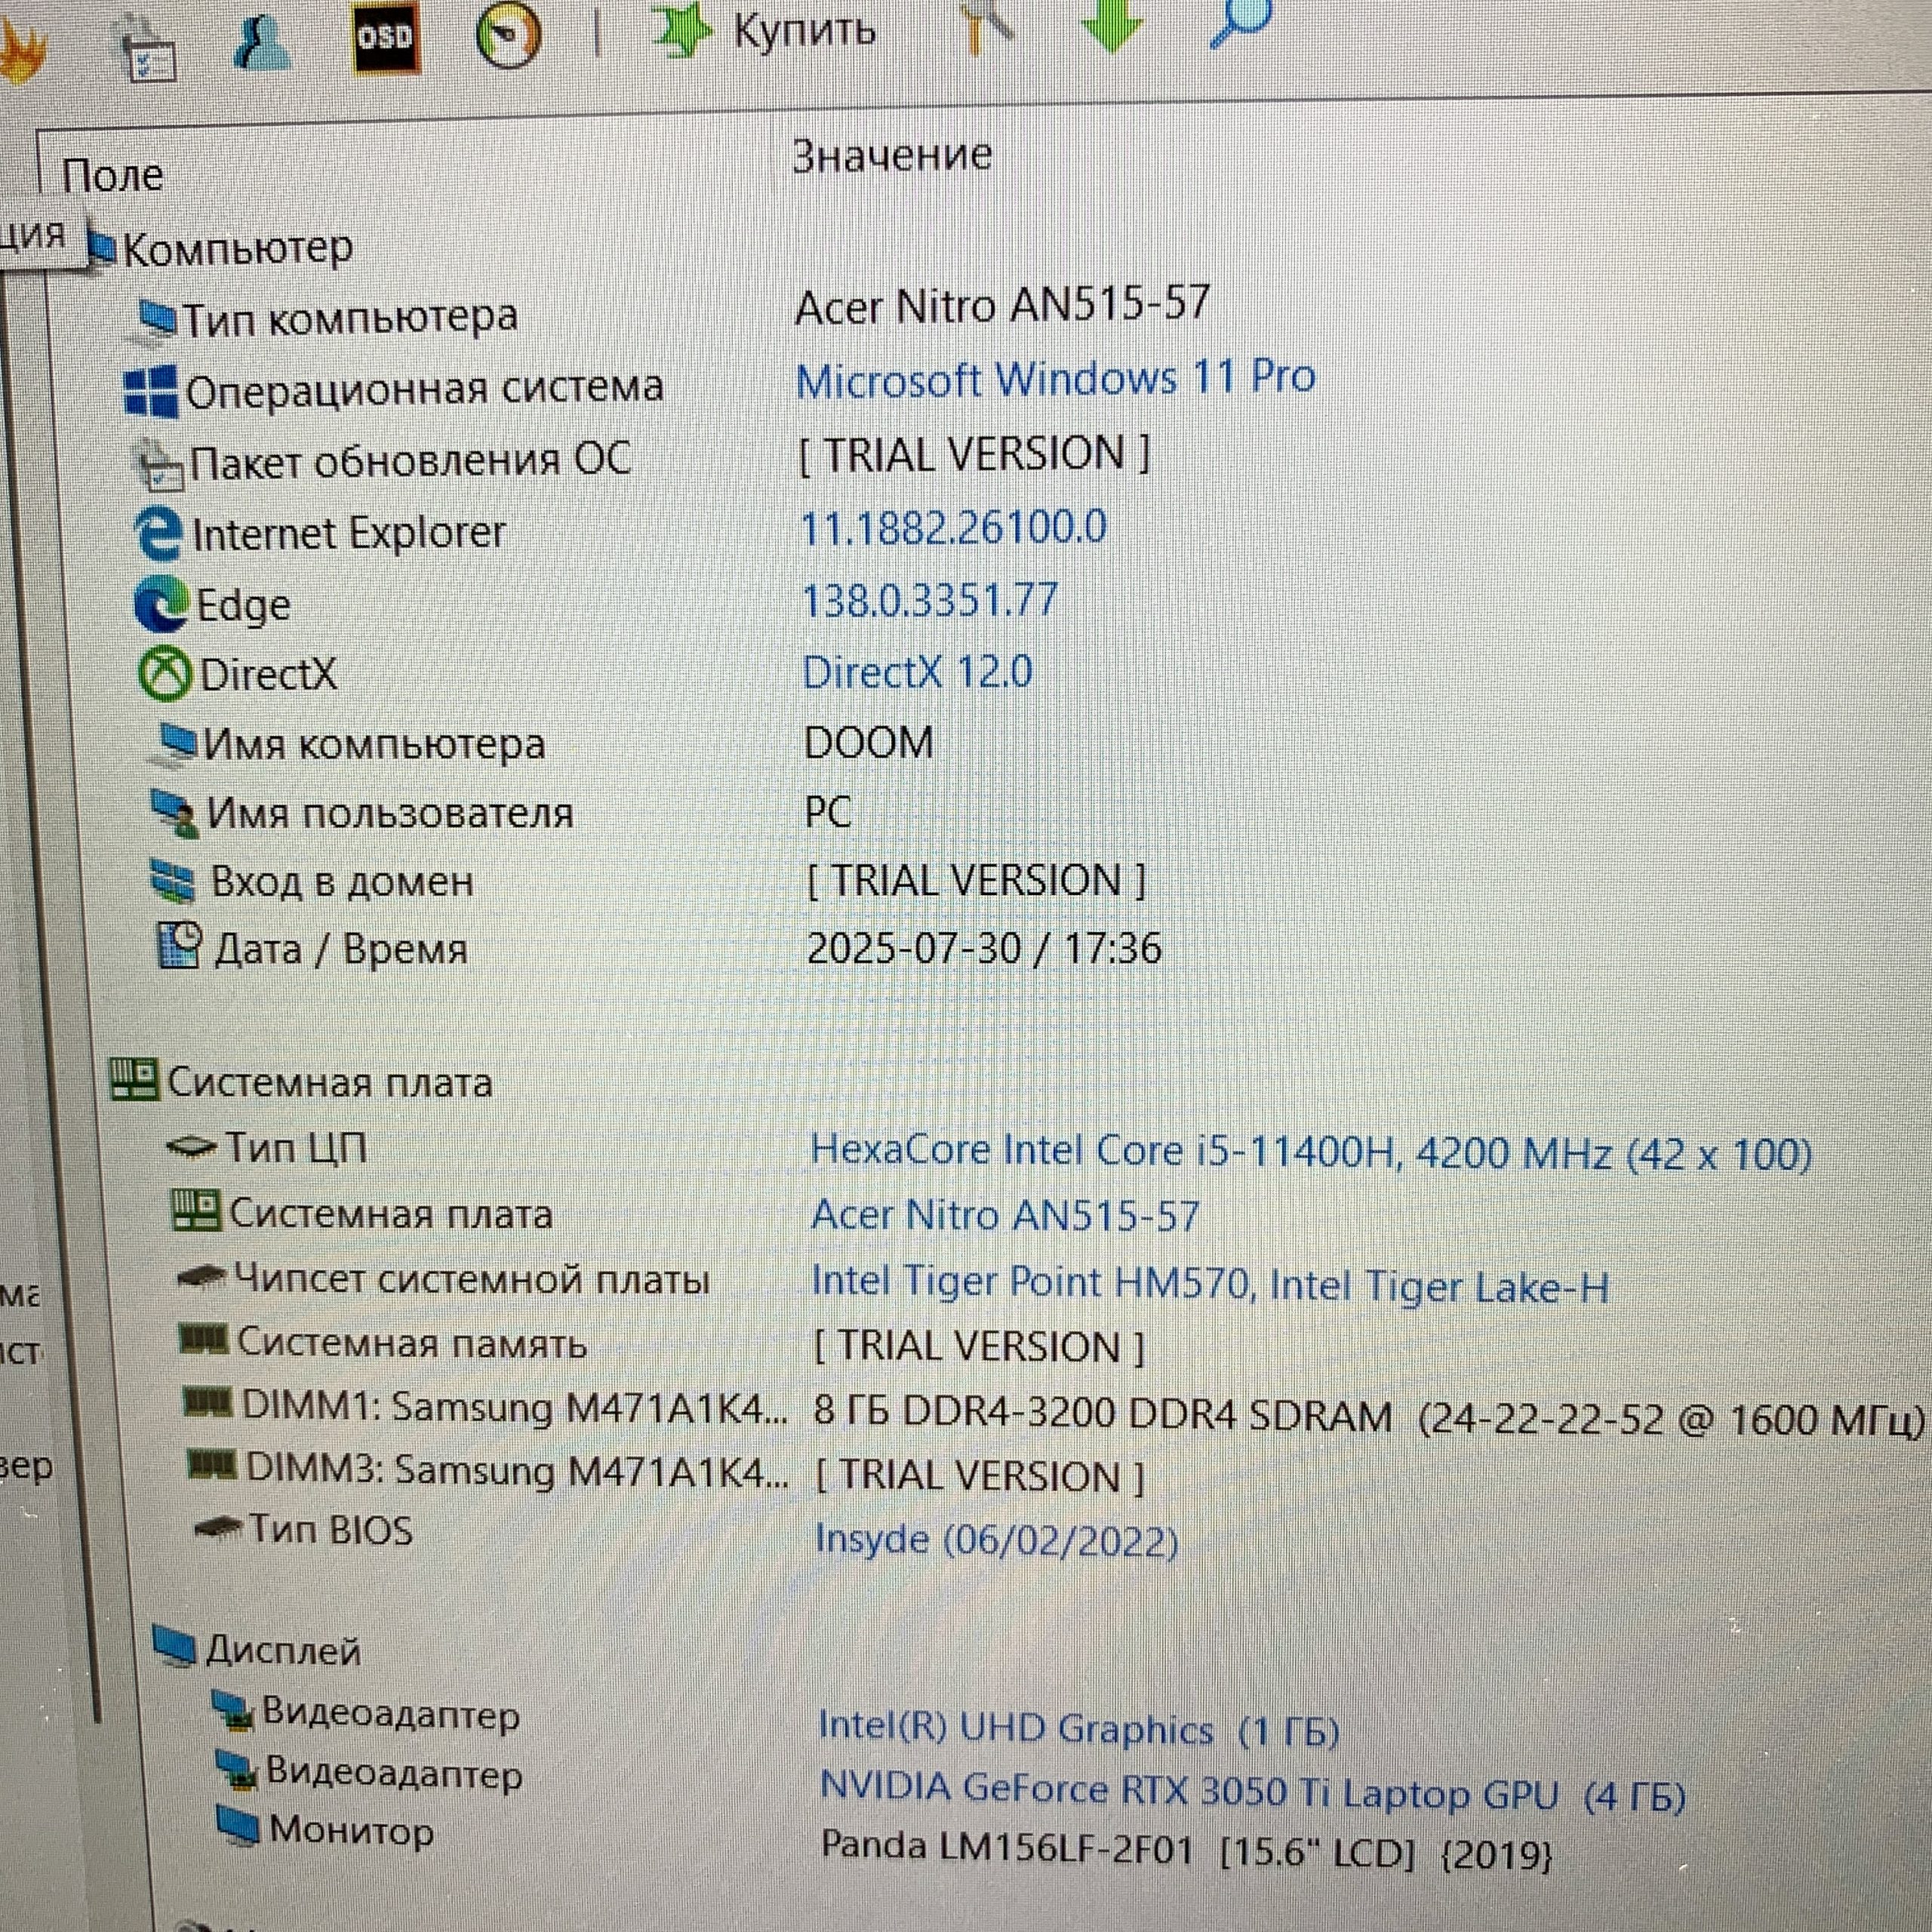This screenshot has width=1932, height=1932.
Task: Select the Системная плата group heading
Action: 328,1083
